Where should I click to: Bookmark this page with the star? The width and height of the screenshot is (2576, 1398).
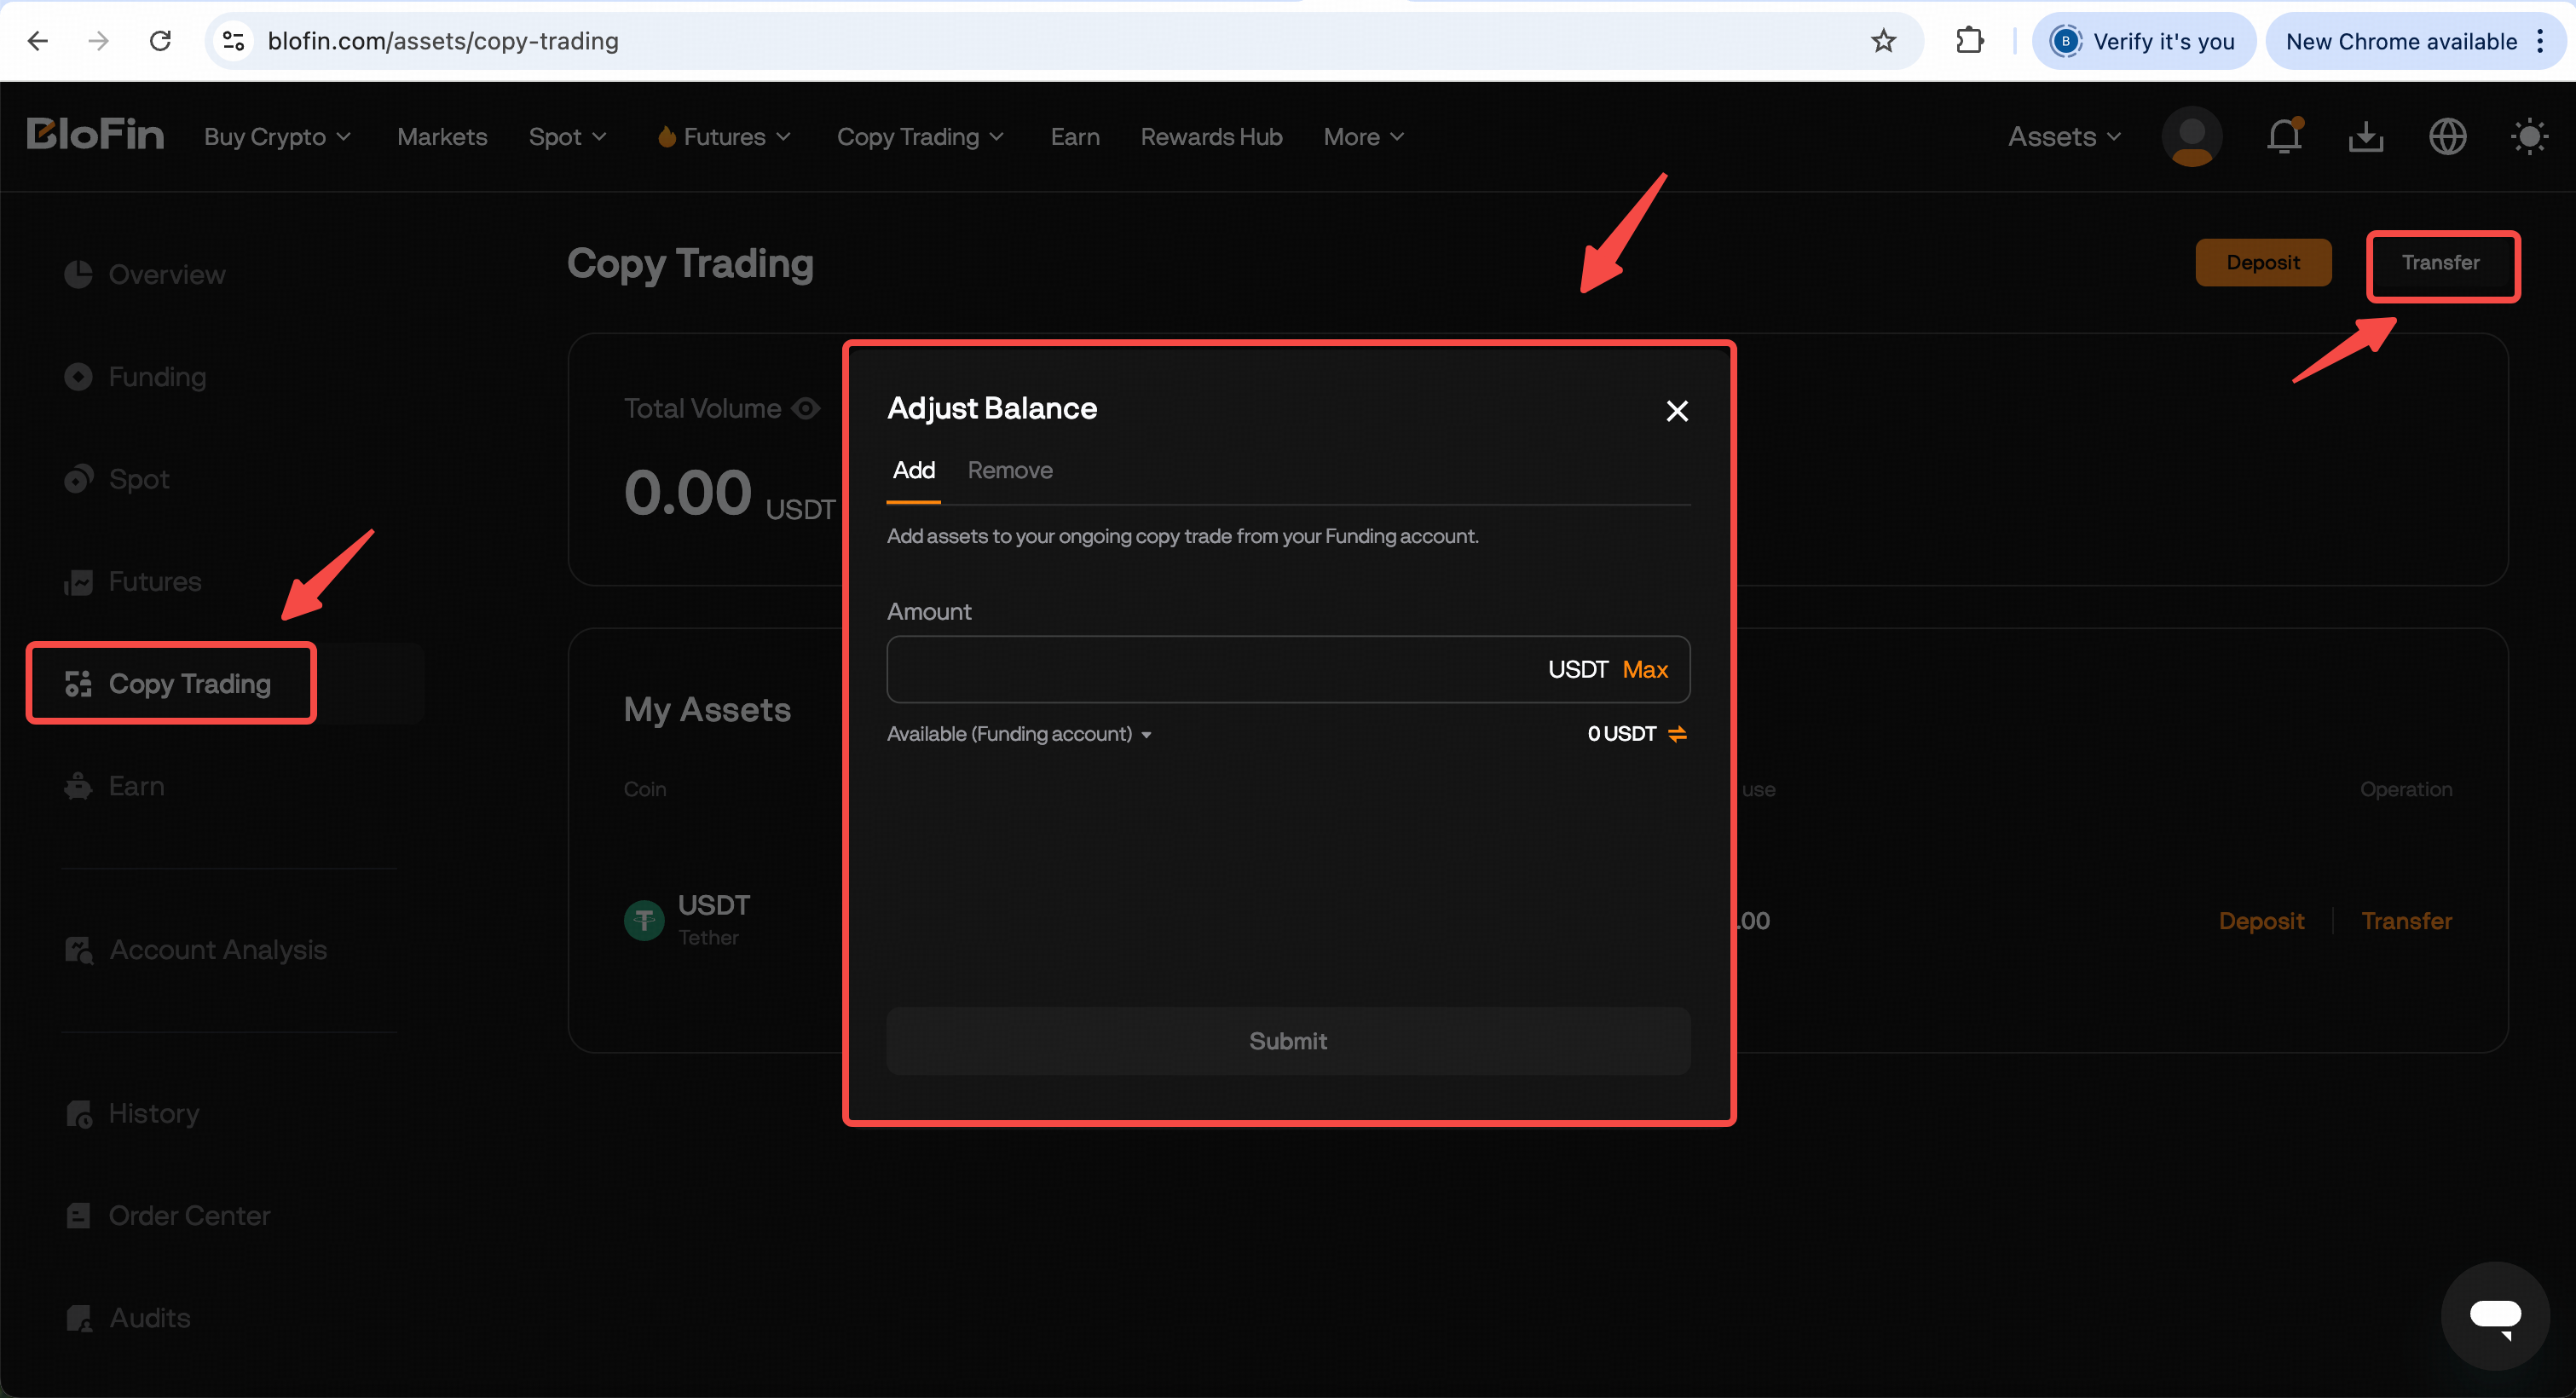click(x=1883, y=41)
